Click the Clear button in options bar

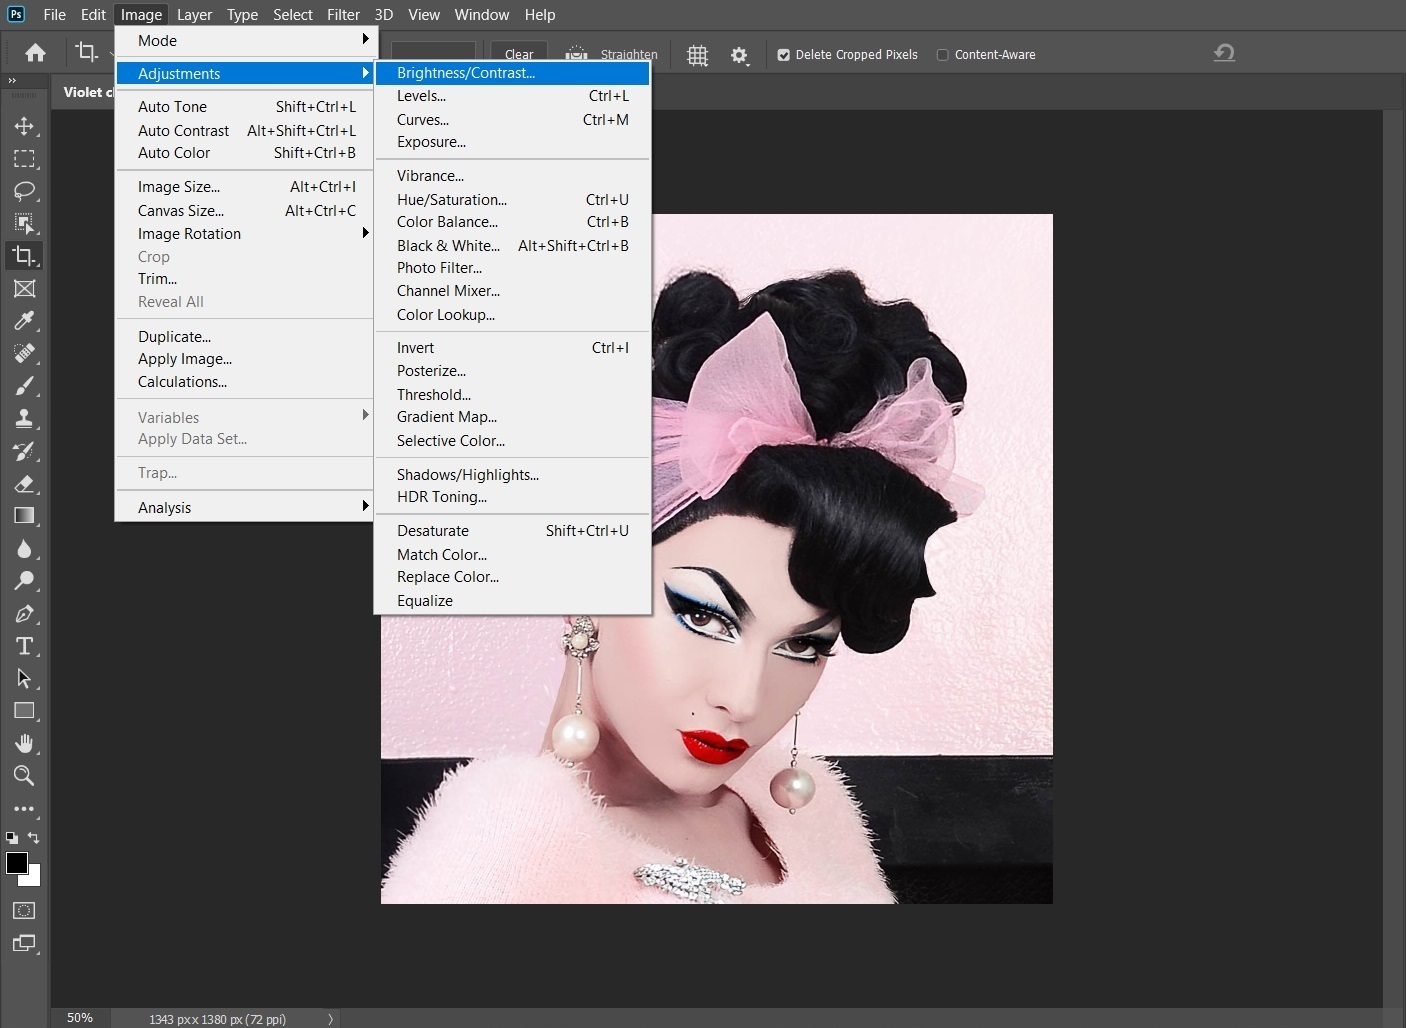(x=519, y=54)
